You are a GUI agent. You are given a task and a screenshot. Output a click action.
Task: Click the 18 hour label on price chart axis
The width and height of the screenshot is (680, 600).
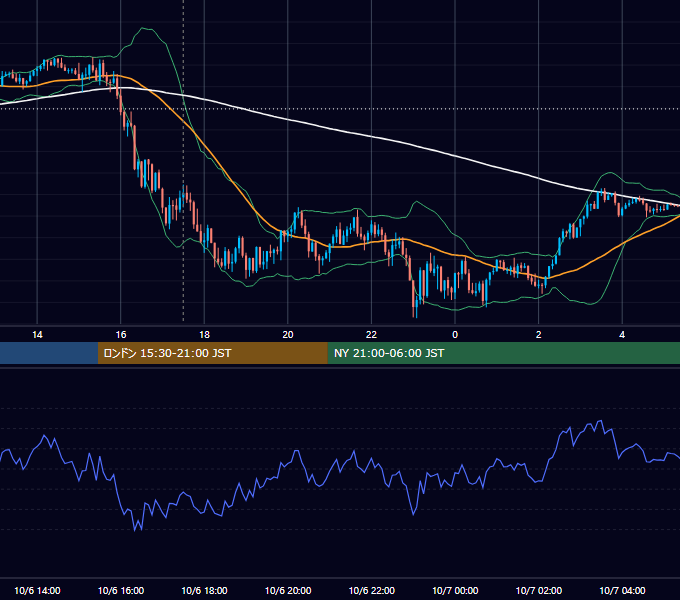click(x=204, y=335)
